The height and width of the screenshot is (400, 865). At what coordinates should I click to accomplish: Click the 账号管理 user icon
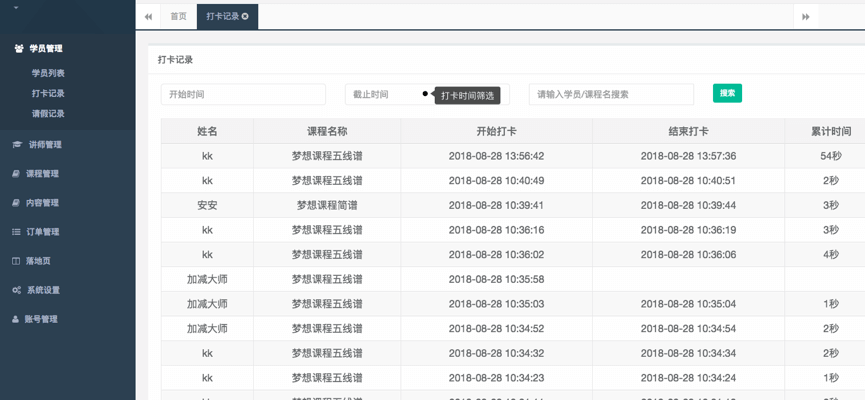pyautogui.click(x=16, y=319)
